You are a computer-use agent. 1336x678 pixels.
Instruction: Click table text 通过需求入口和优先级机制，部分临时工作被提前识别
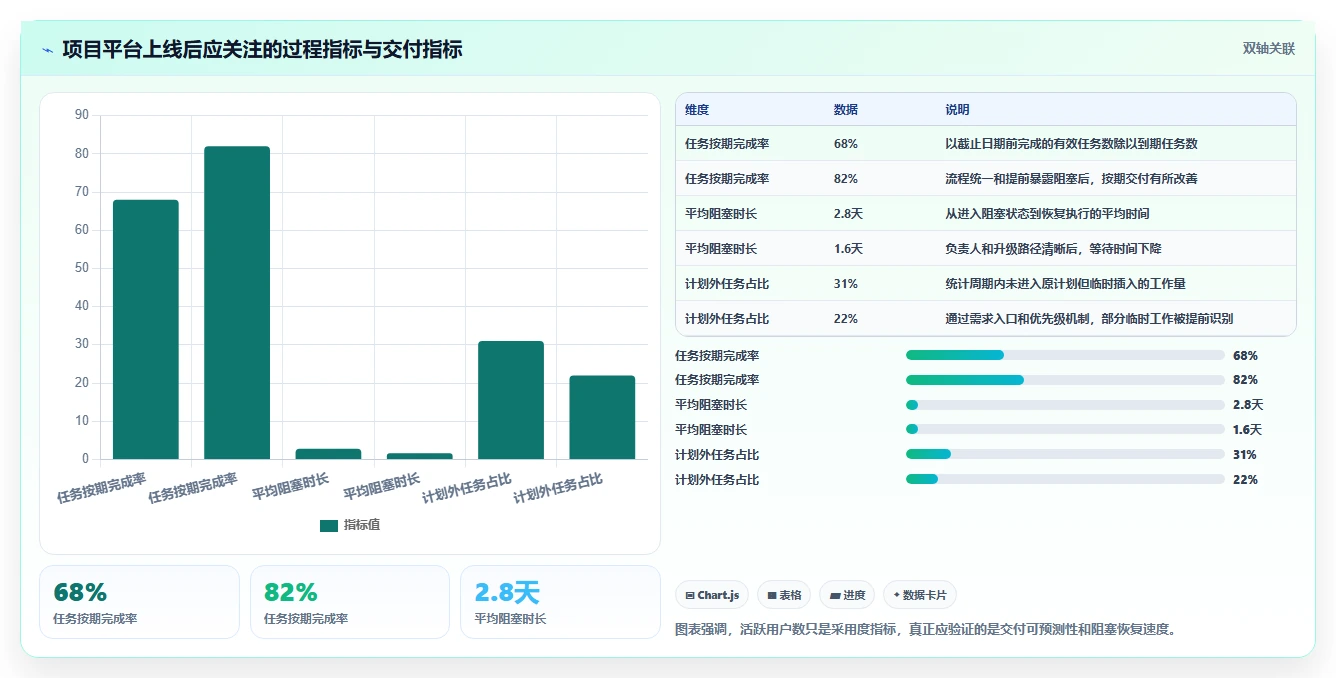coord(1089,319)
